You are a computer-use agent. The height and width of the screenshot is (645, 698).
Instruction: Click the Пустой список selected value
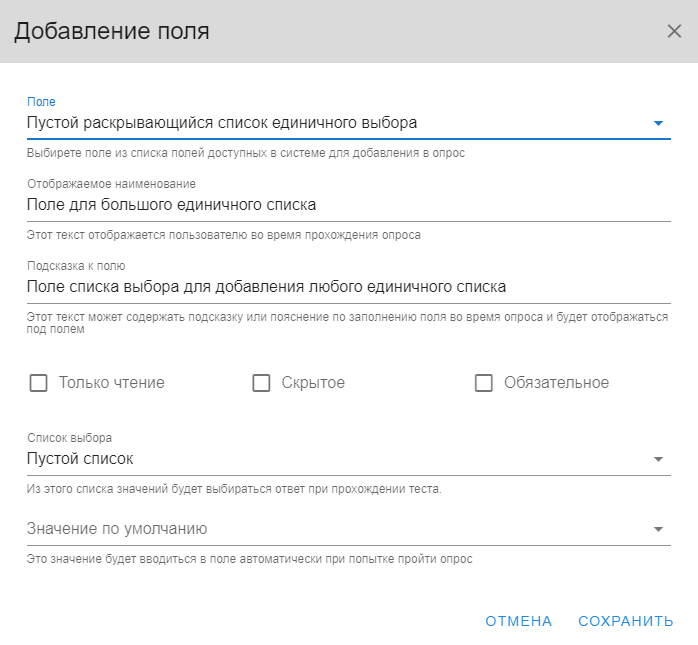pyautogui.click(x=80, y=459)
